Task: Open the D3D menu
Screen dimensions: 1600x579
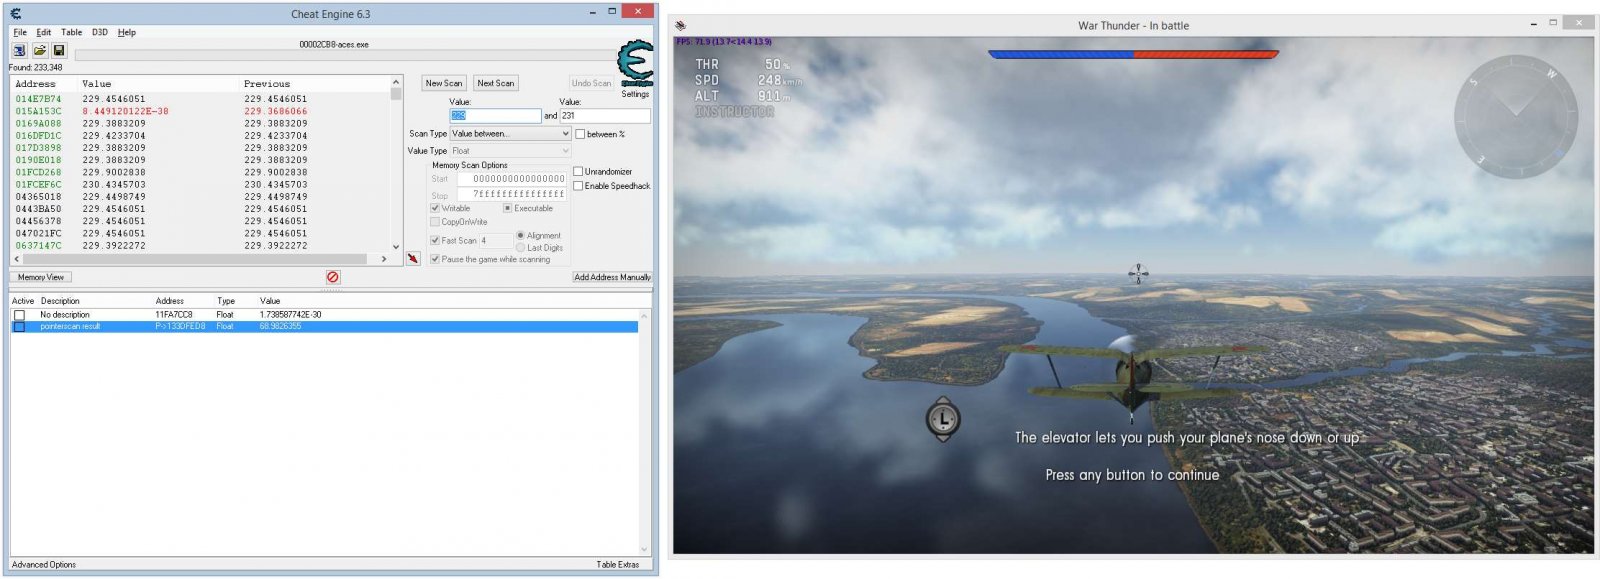Action: 100,32
